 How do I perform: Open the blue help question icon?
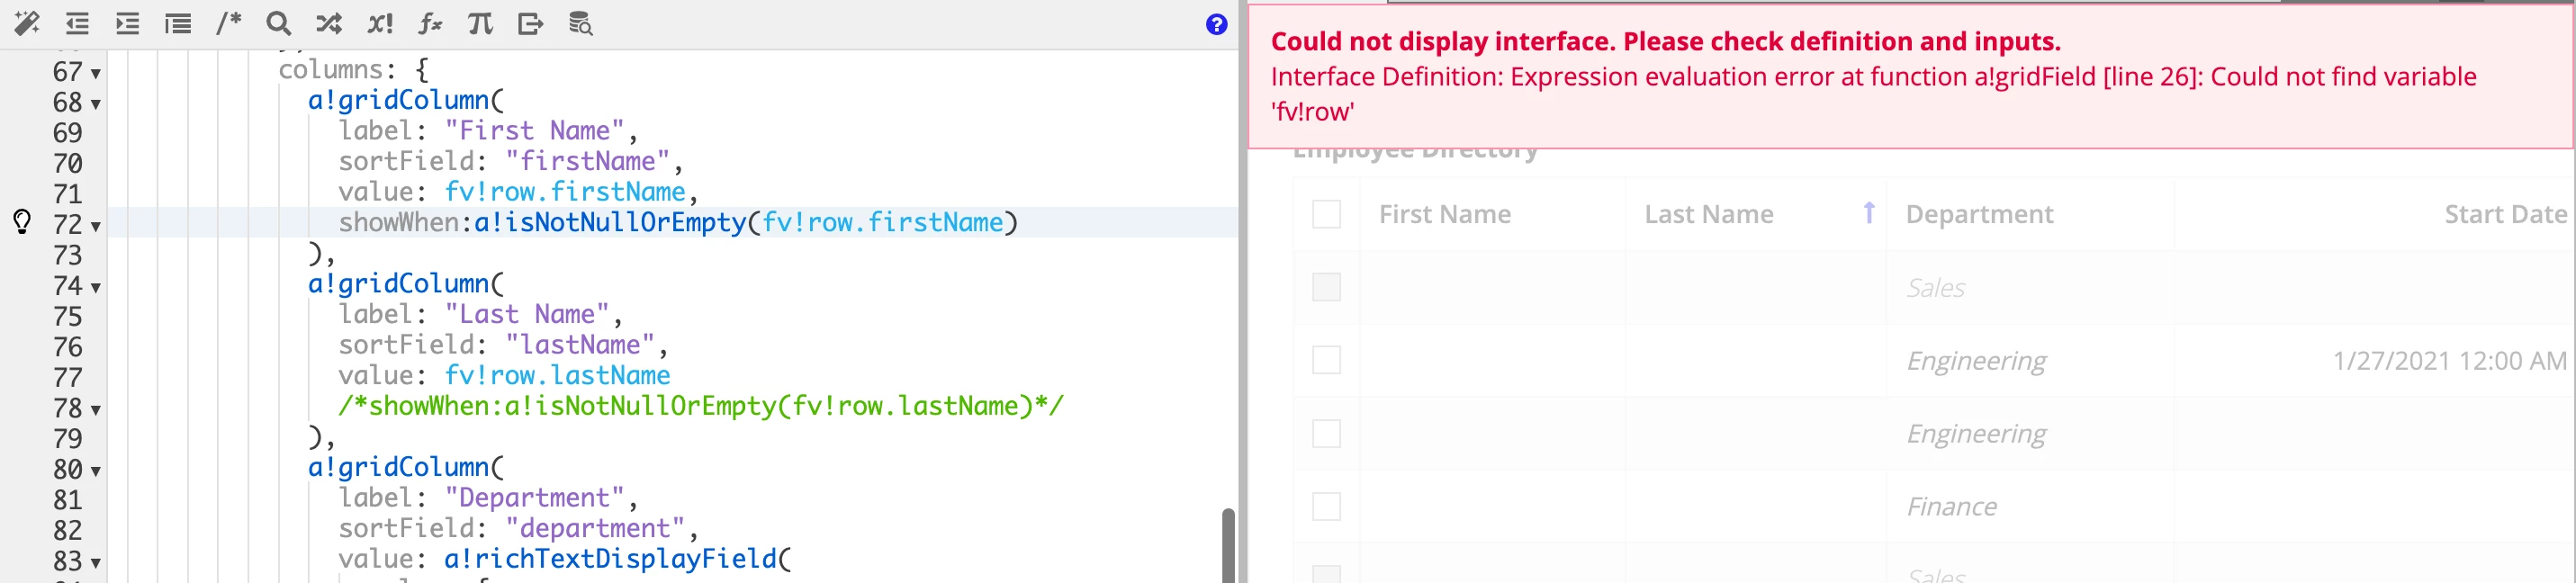point(1216,24)
